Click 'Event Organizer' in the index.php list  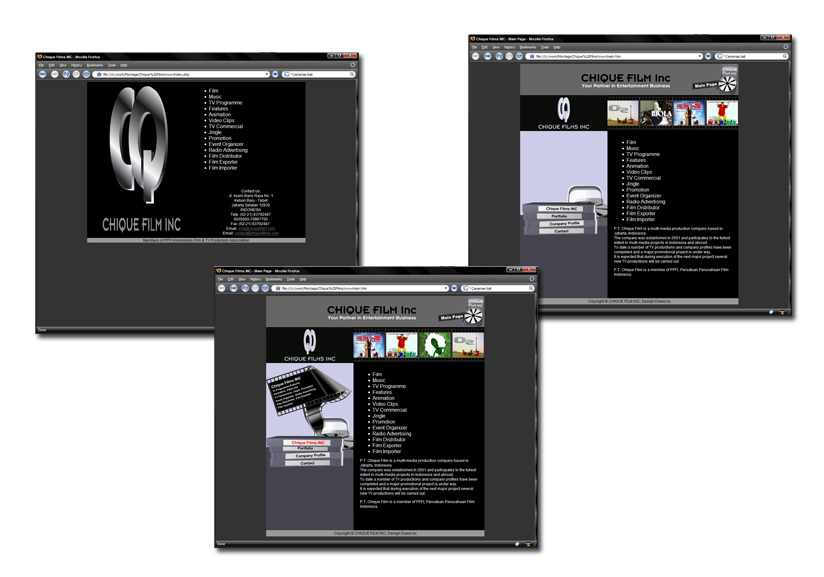coord(226,144)
